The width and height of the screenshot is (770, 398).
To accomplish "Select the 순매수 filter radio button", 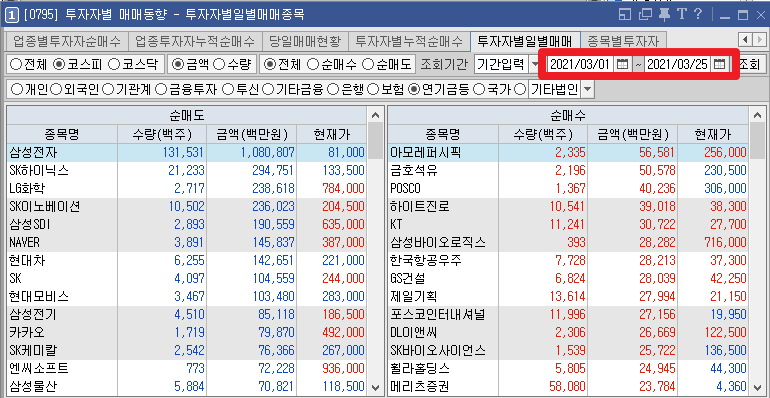I will (312, 64).
